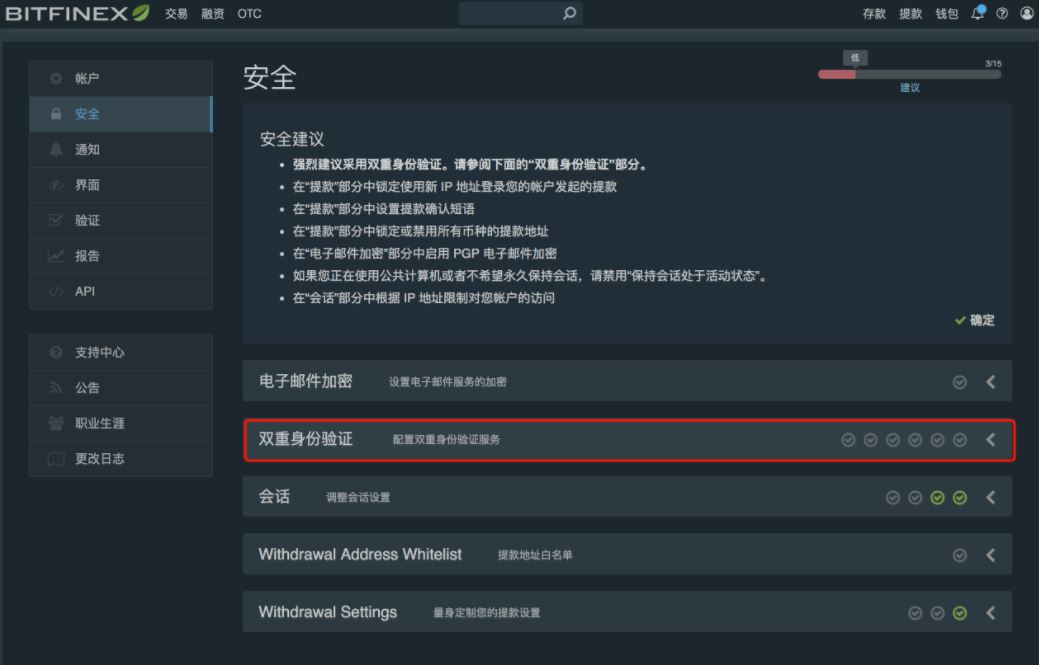
Task: Click the last 双重身份验证 status check
Action: click(x=959, y=440)
